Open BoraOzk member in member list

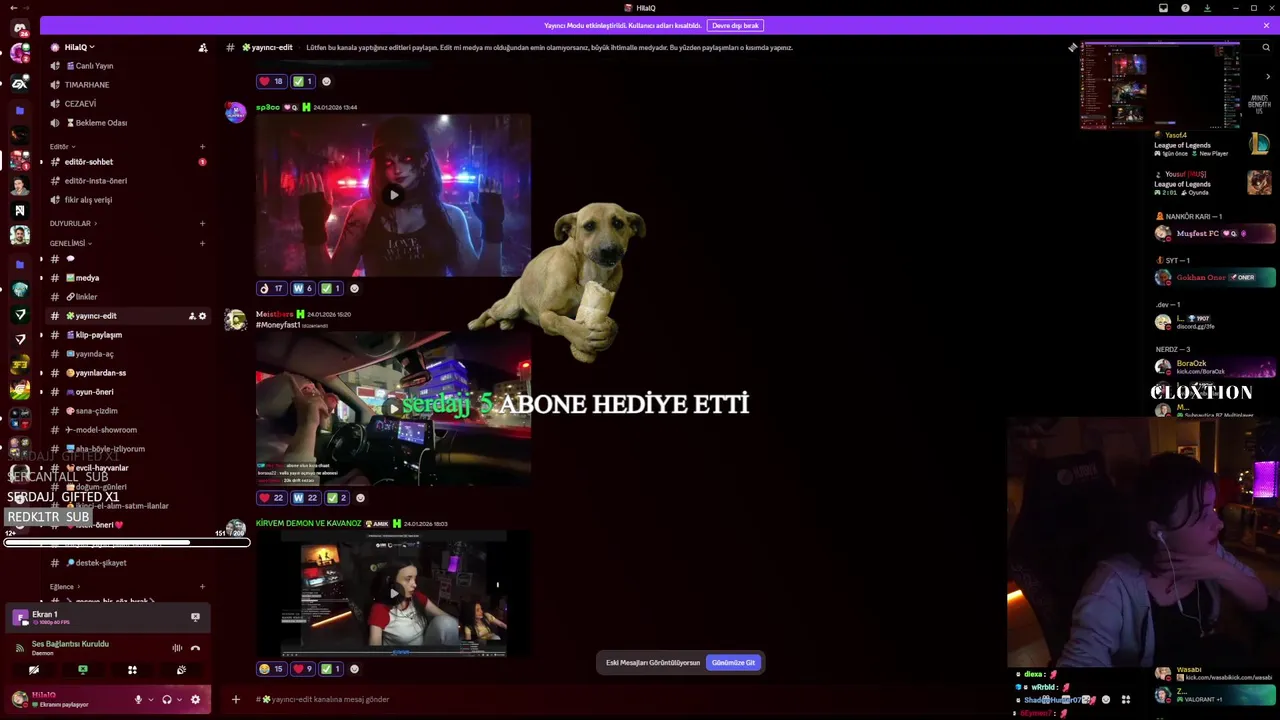pyautogui.click(x=1215, y=367)
